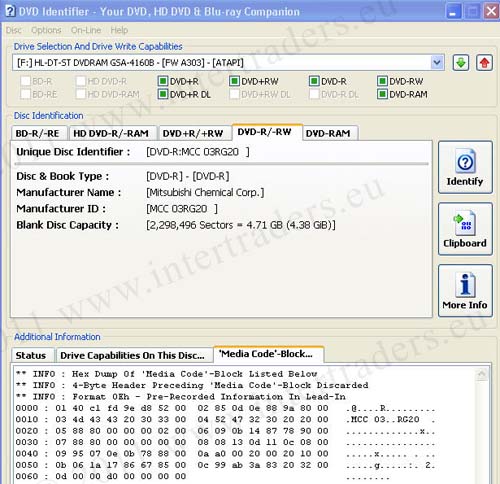Click the Mitsubishi Chemical Corp. manufacturer name

tap(205, 192)
